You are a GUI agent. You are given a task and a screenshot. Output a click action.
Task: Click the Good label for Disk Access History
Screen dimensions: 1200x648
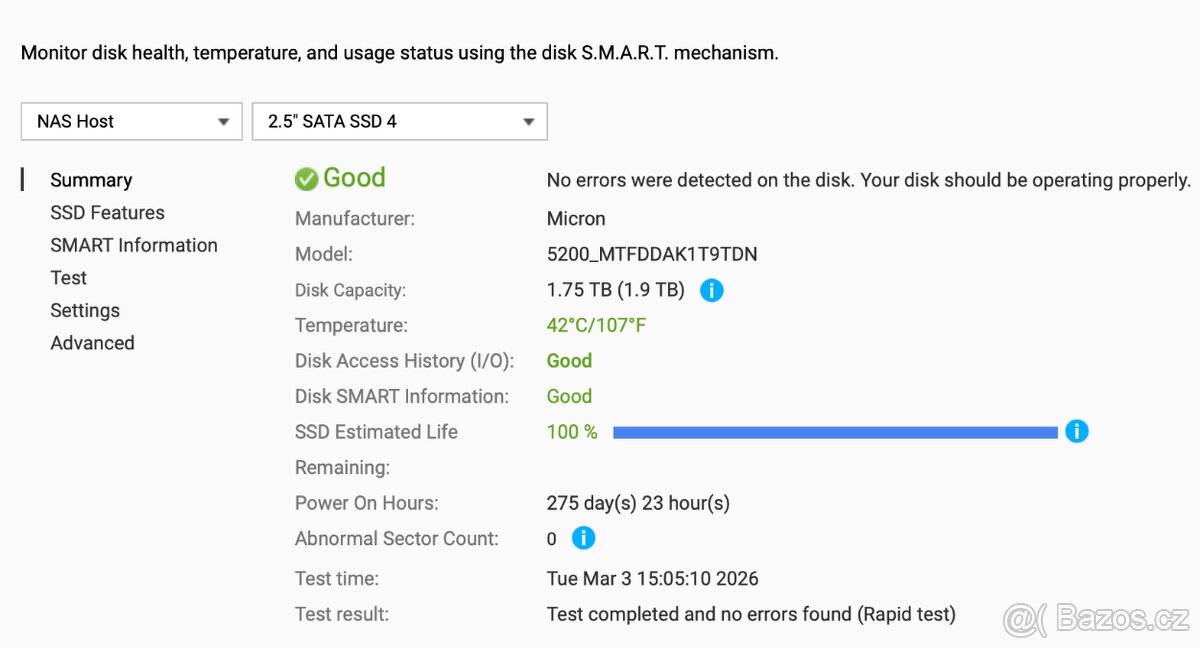click(569, 360)
